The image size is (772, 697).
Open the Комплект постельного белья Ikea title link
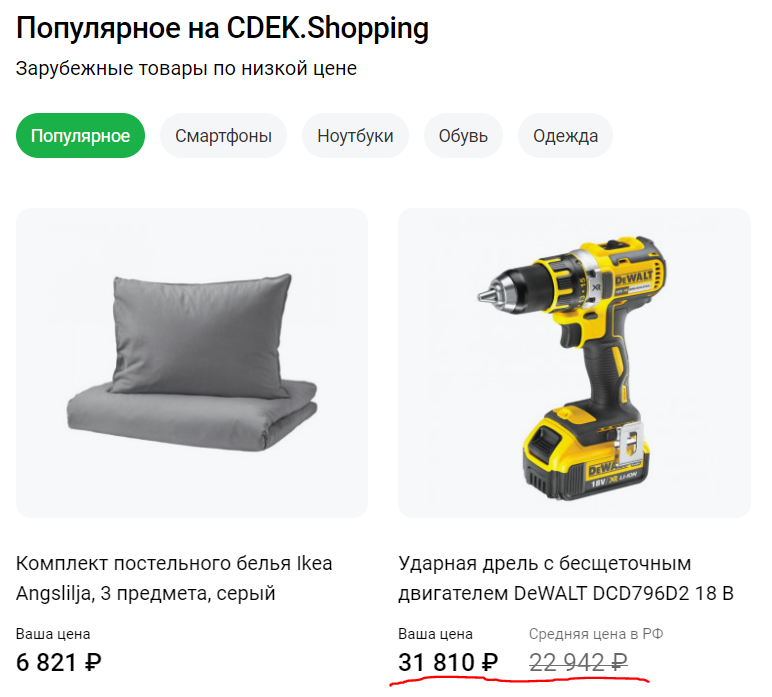174,578
